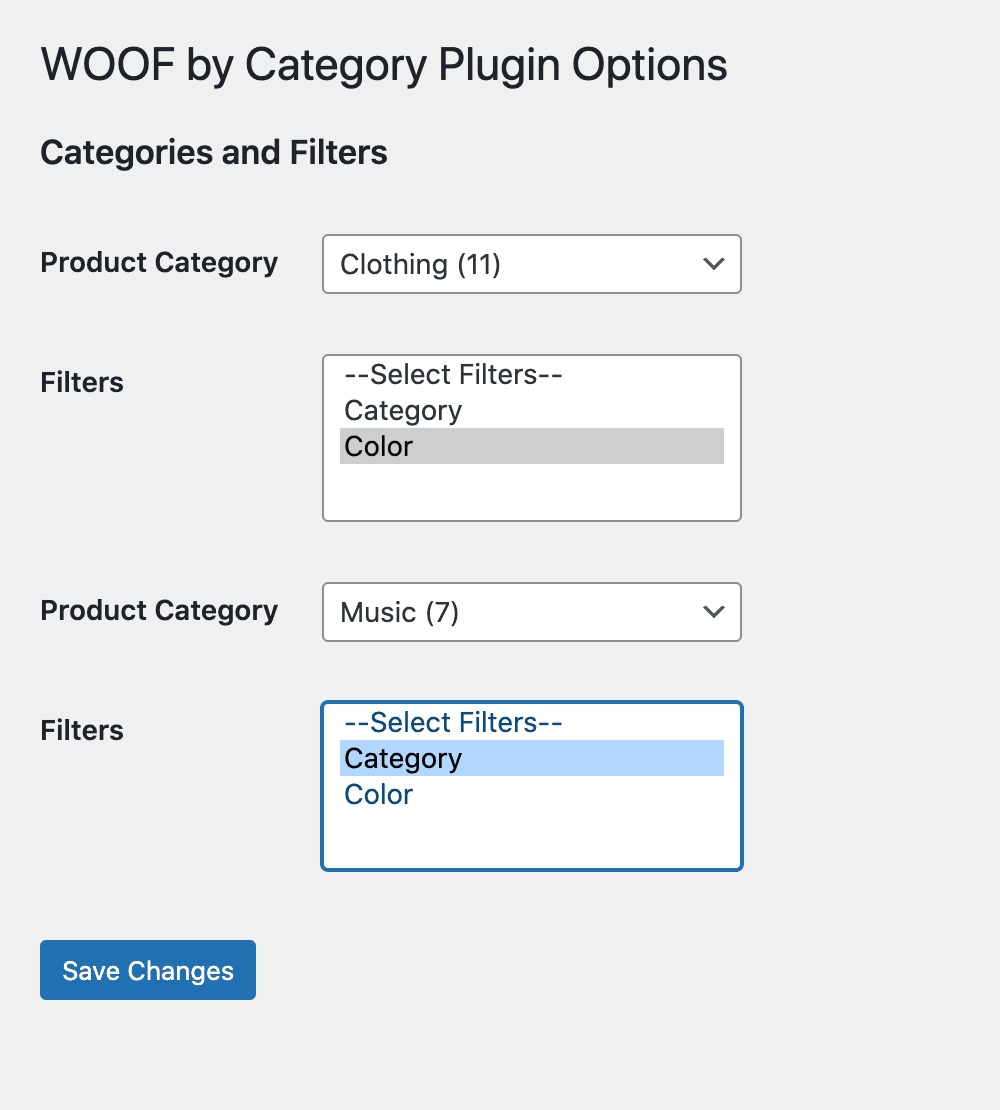Click the WOOF by Category Plugin Options title

pos(383,64)
